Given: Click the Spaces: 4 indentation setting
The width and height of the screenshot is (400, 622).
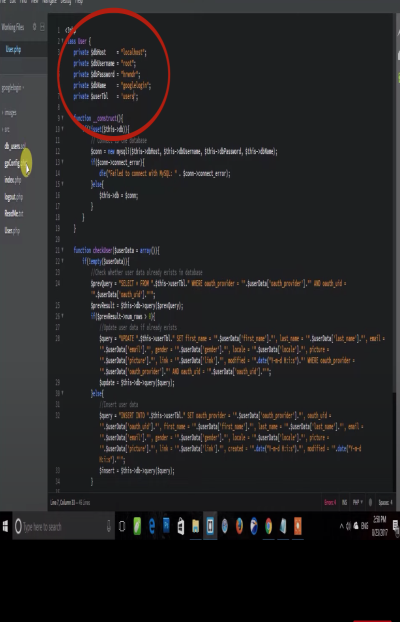Looking at the screenshot, I should (x=385, y=503).
